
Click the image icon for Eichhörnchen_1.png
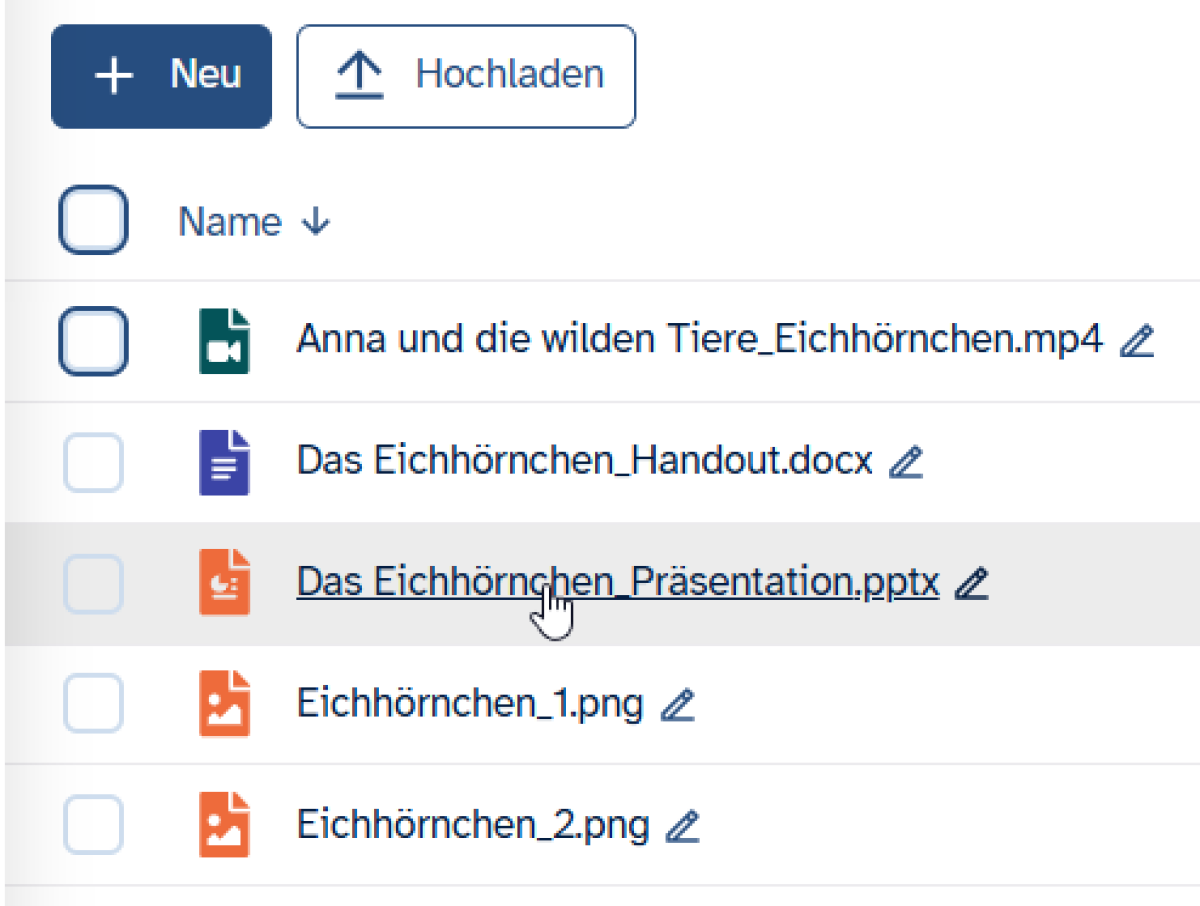[224, 704]
